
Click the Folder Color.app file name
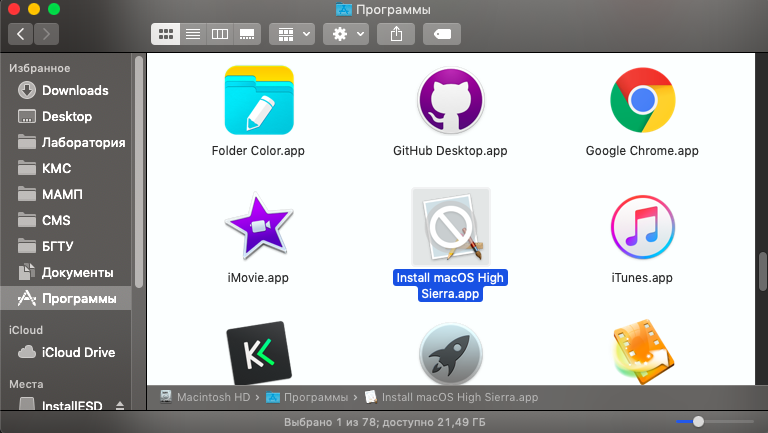pyautogui.click(x=258, y=151)
